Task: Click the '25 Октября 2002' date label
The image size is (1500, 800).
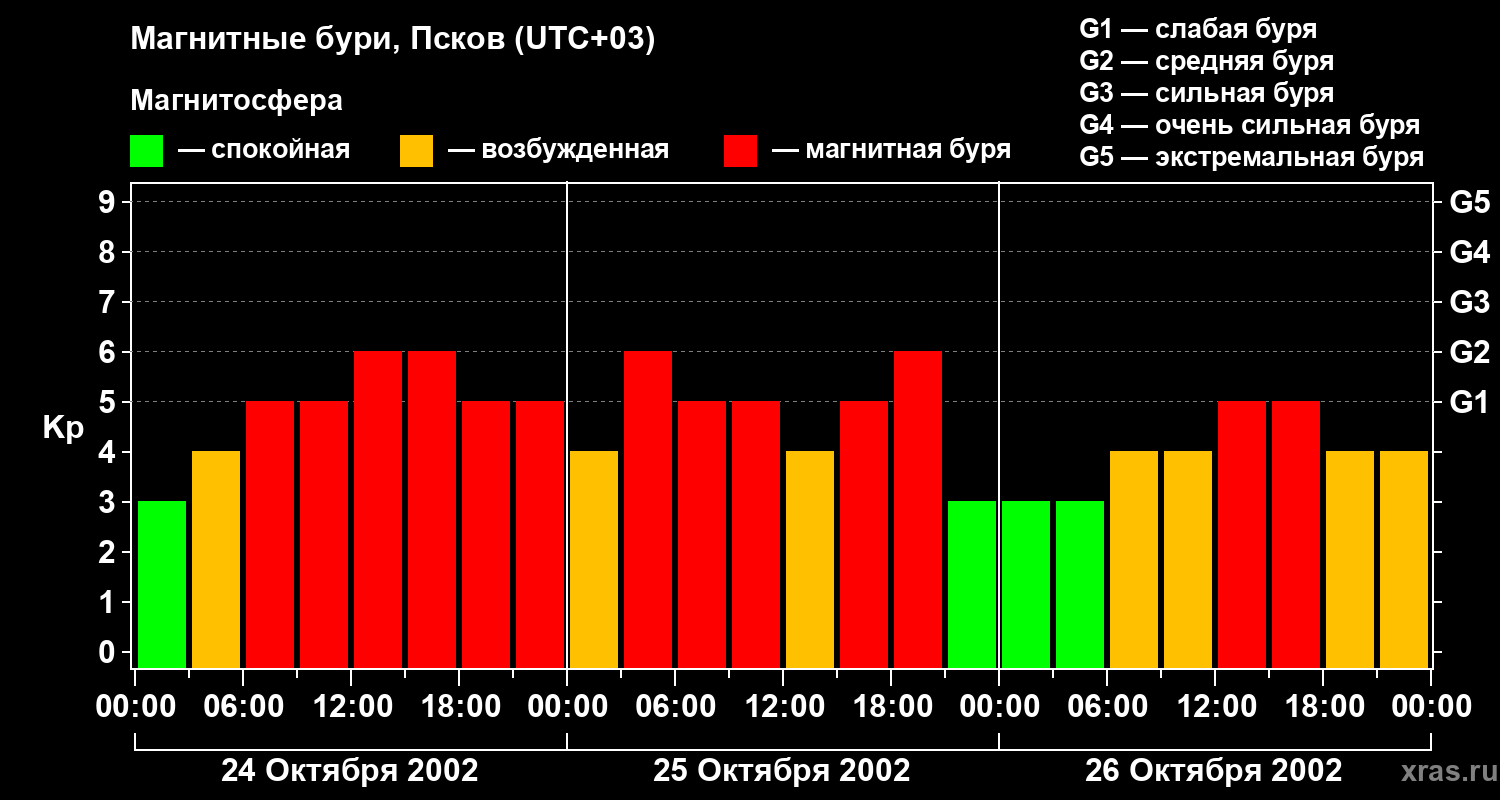Action: point(782,771)
